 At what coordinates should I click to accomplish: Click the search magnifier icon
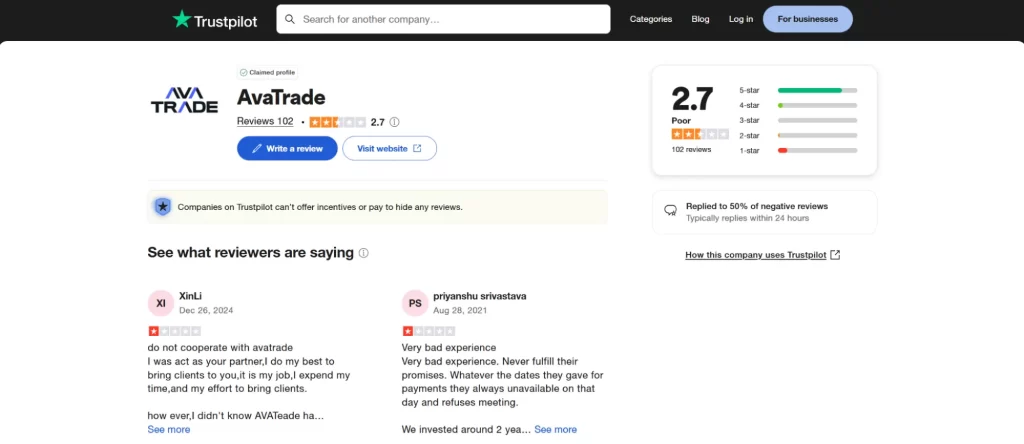click(290, 19)
